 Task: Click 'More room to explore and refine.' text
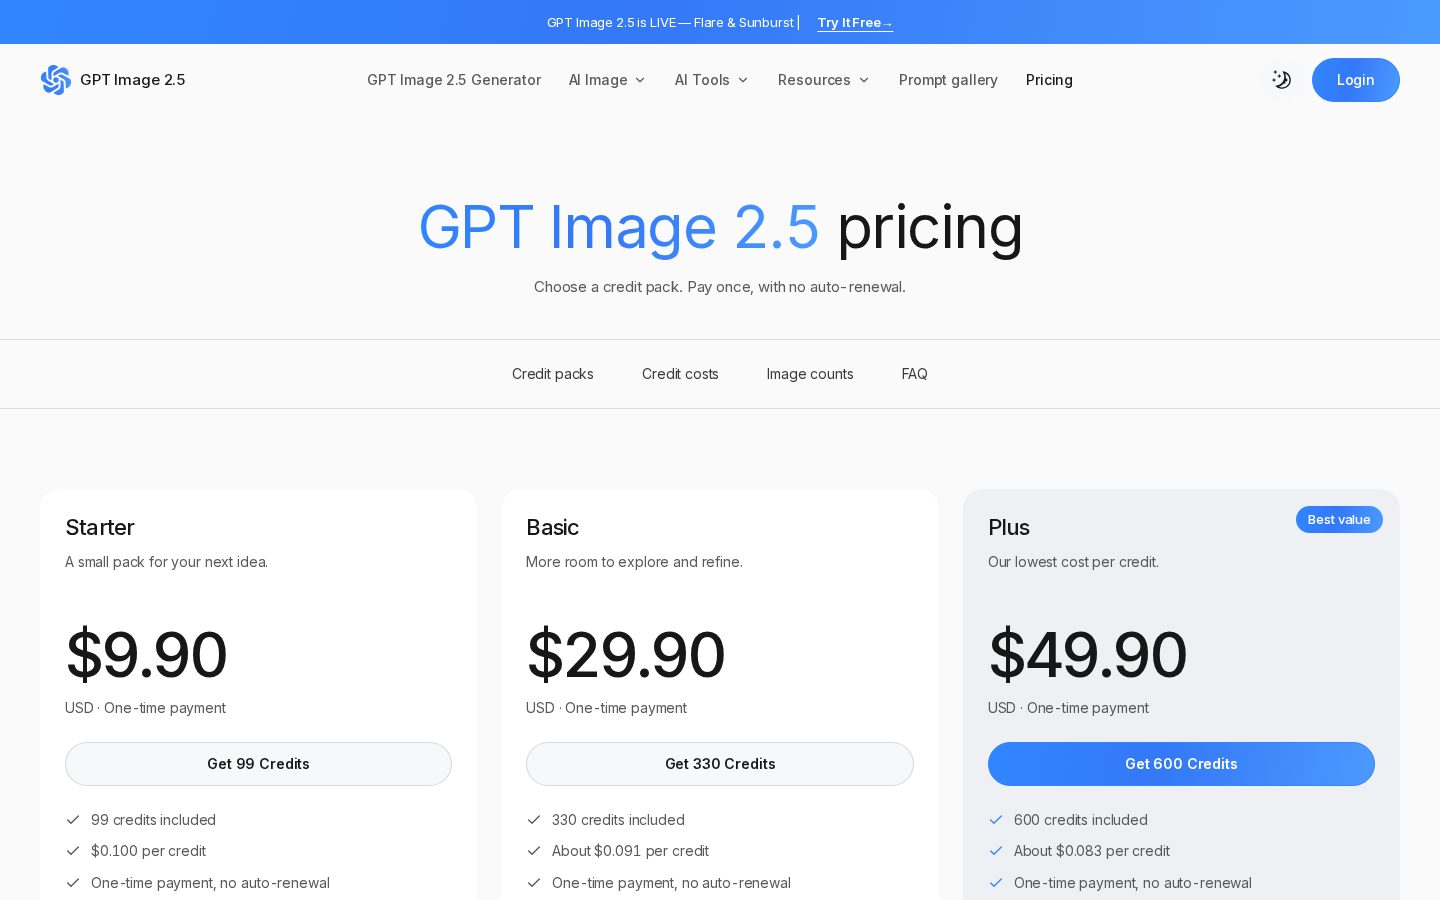click(634, 562)
